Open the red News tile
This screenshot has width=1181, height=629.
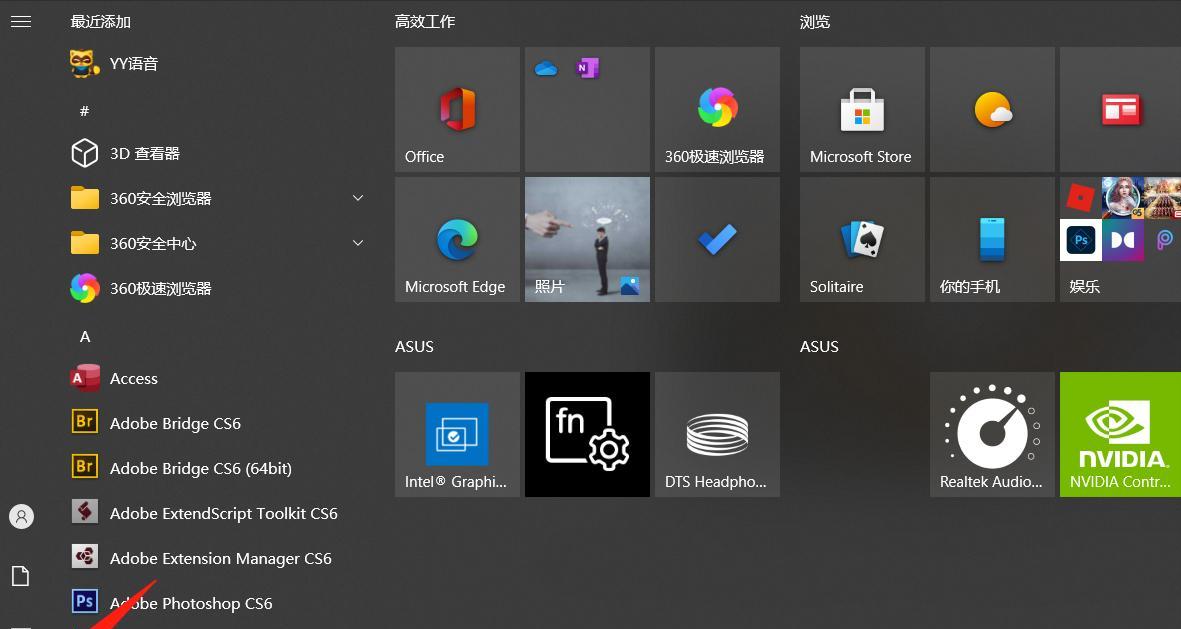1121,109
